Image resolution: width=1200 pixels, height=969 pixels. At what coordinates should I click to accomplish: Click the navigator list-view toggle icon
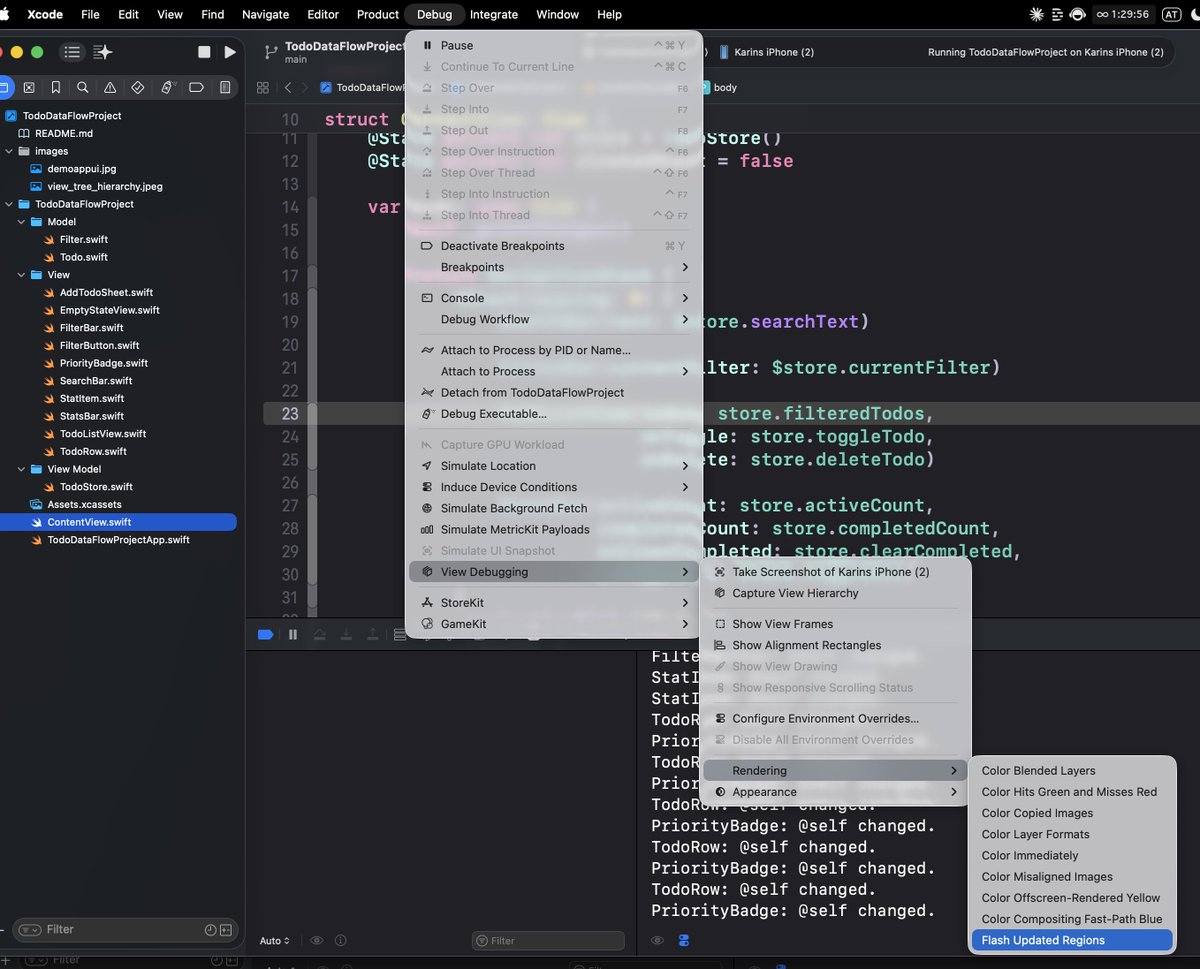(x=72, y=52)
